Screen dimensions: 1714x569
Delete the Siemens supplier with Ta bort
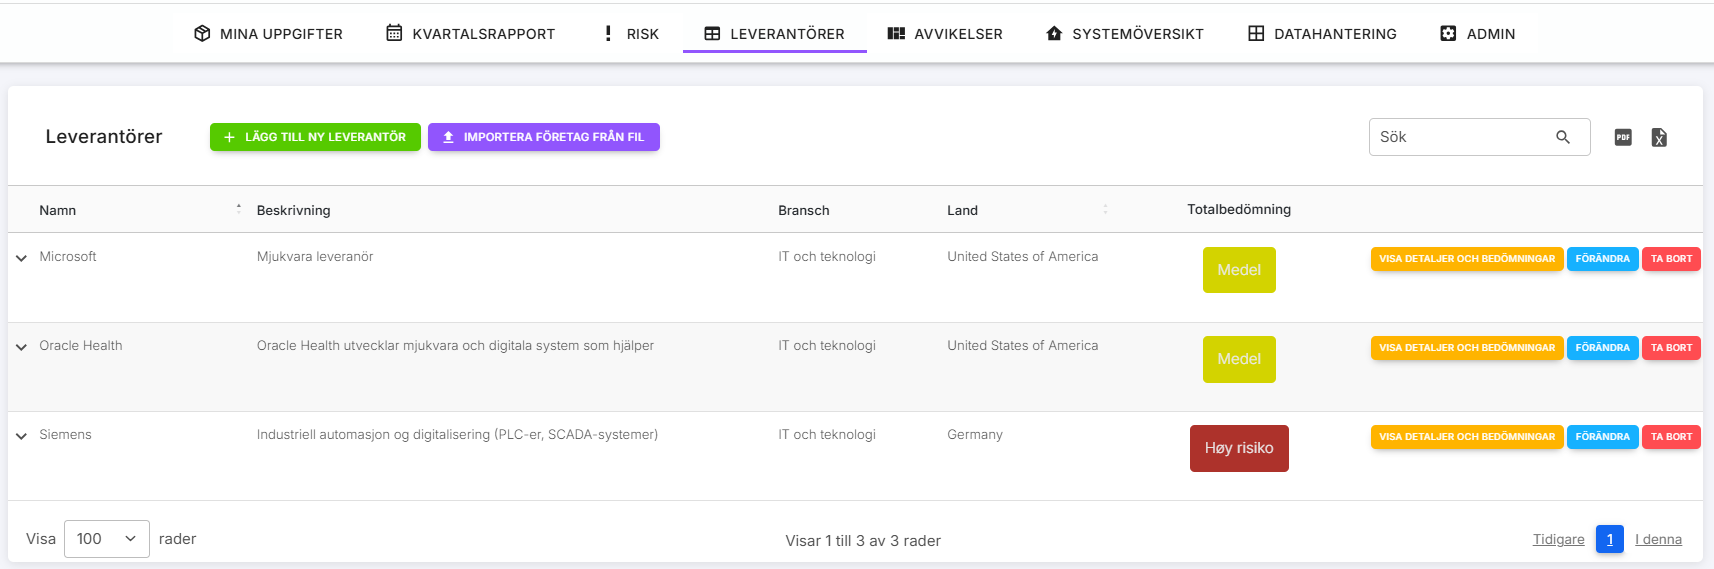tap(1670, 437)
